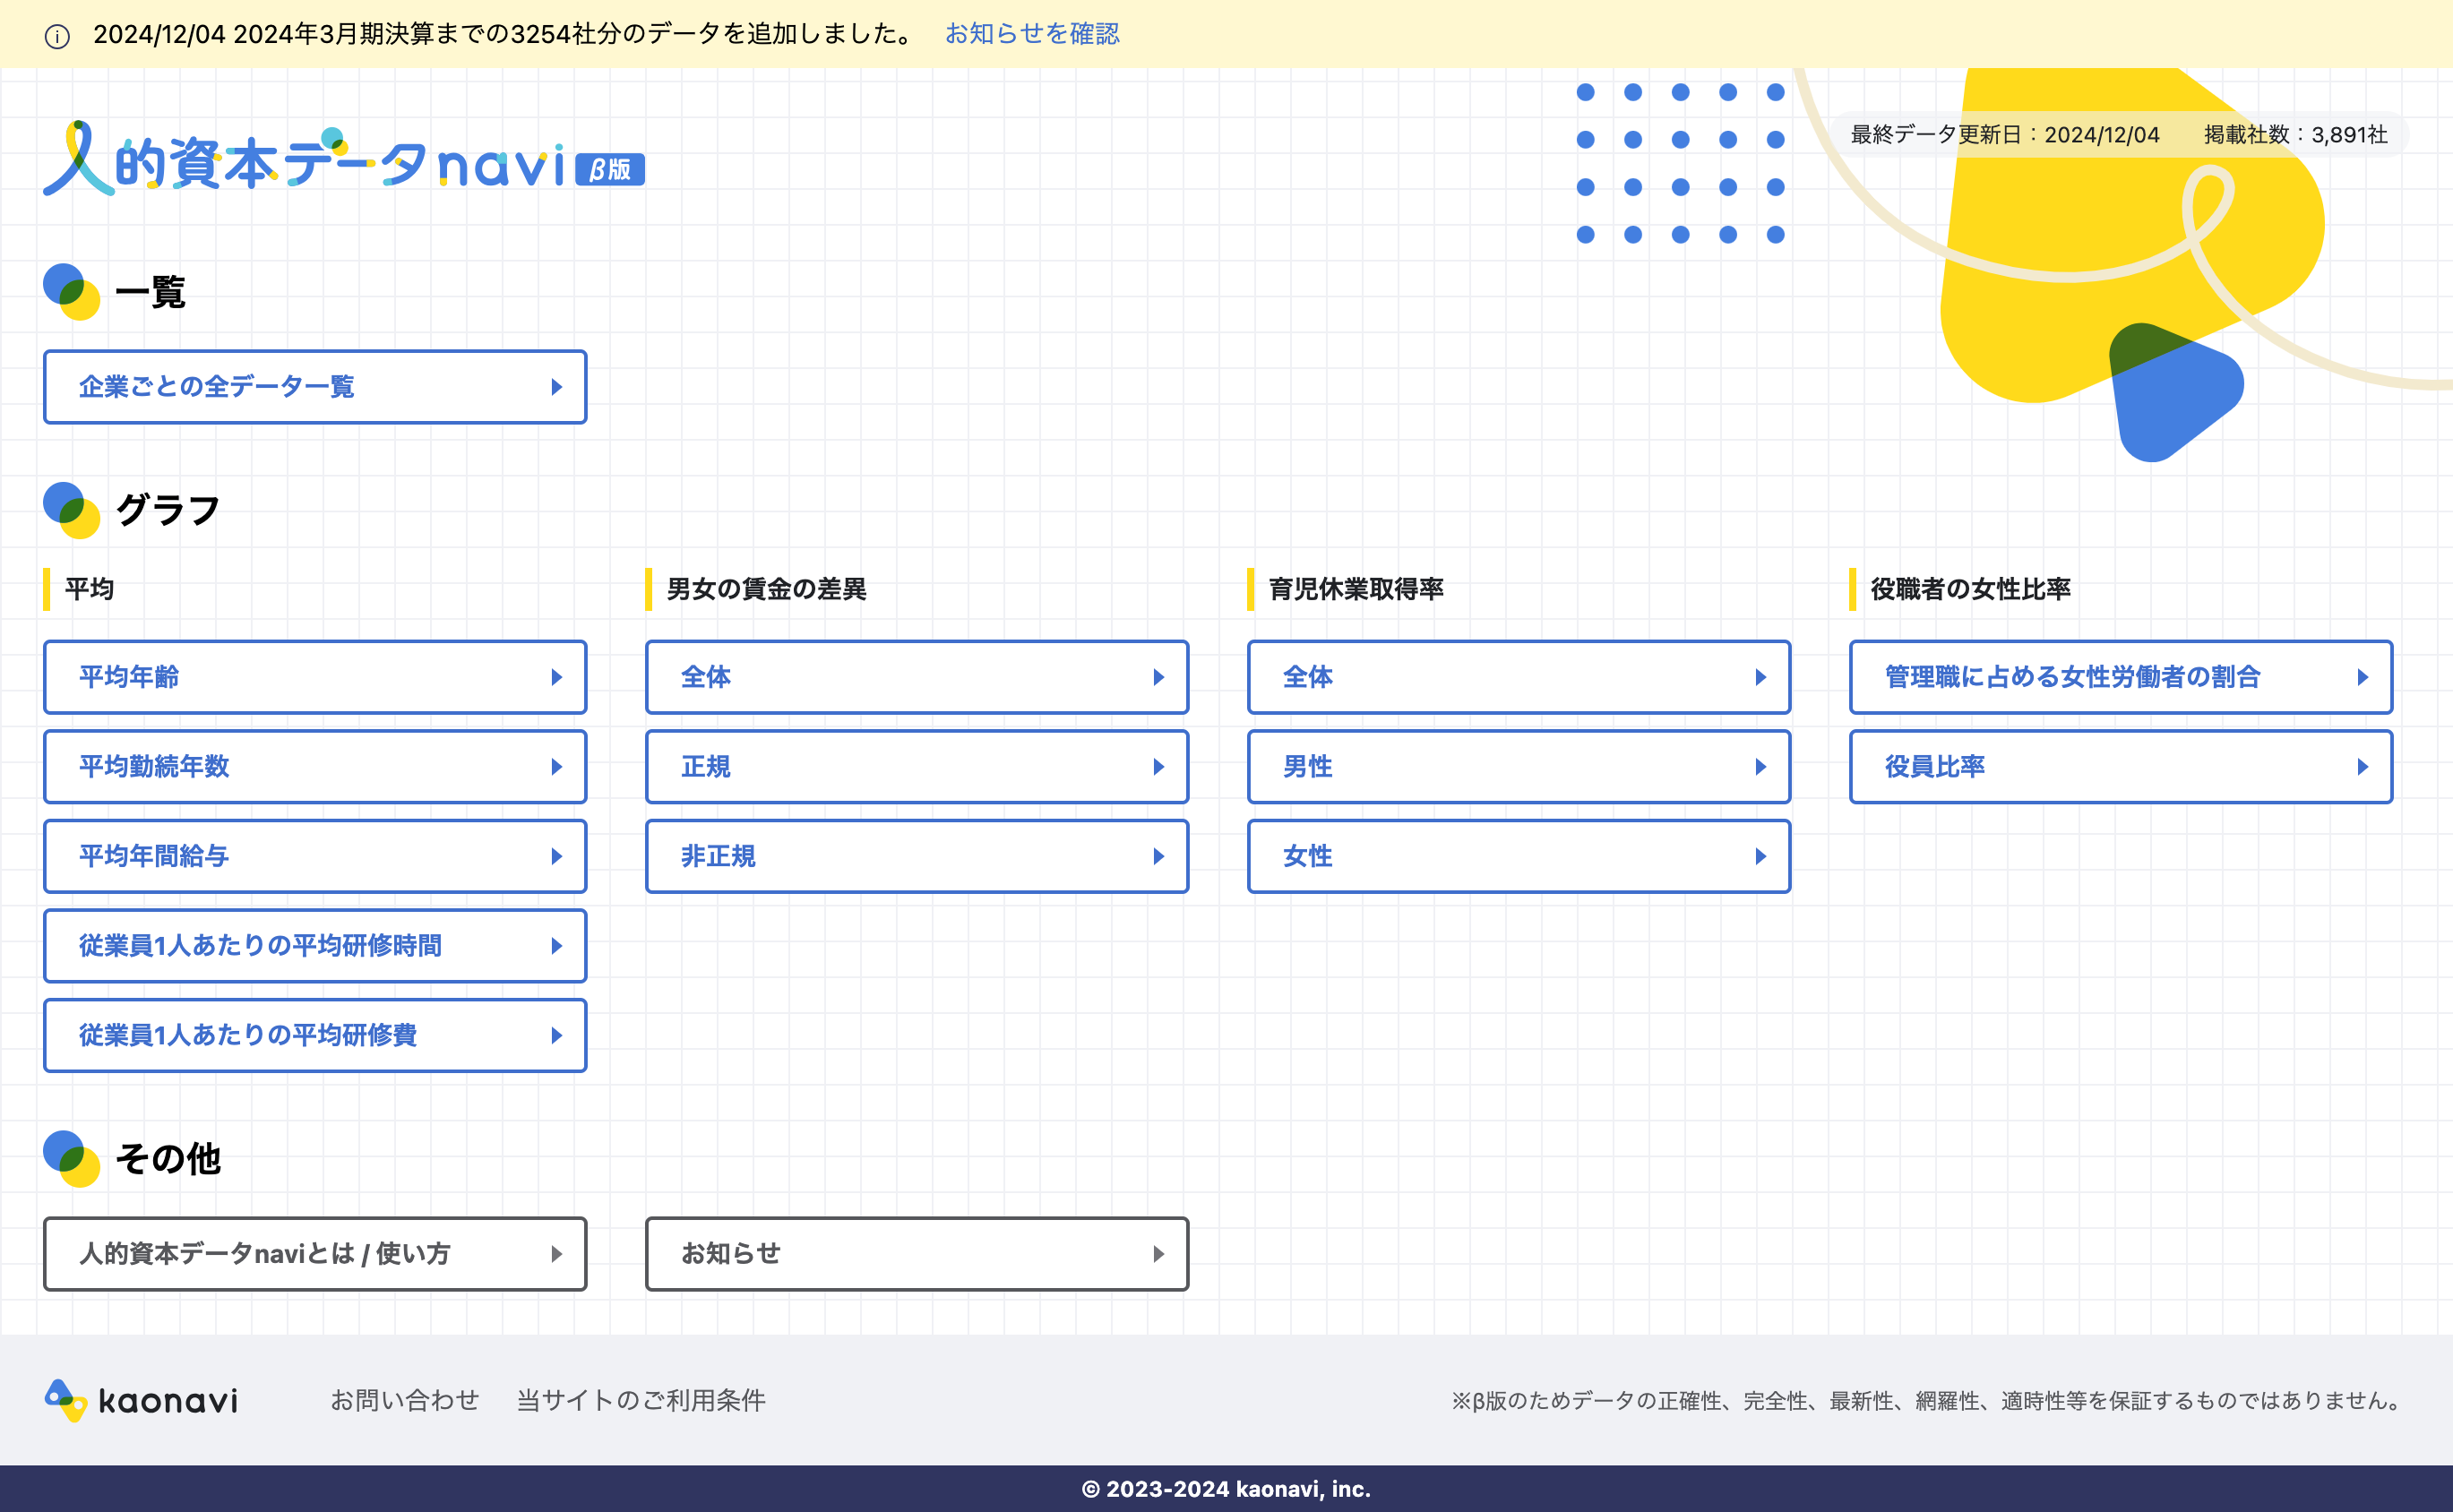Click arrow icon on 非正規 button
Image resolution: width=2453 pixels, height=1512 pixels.
(x=1159, y=856)
